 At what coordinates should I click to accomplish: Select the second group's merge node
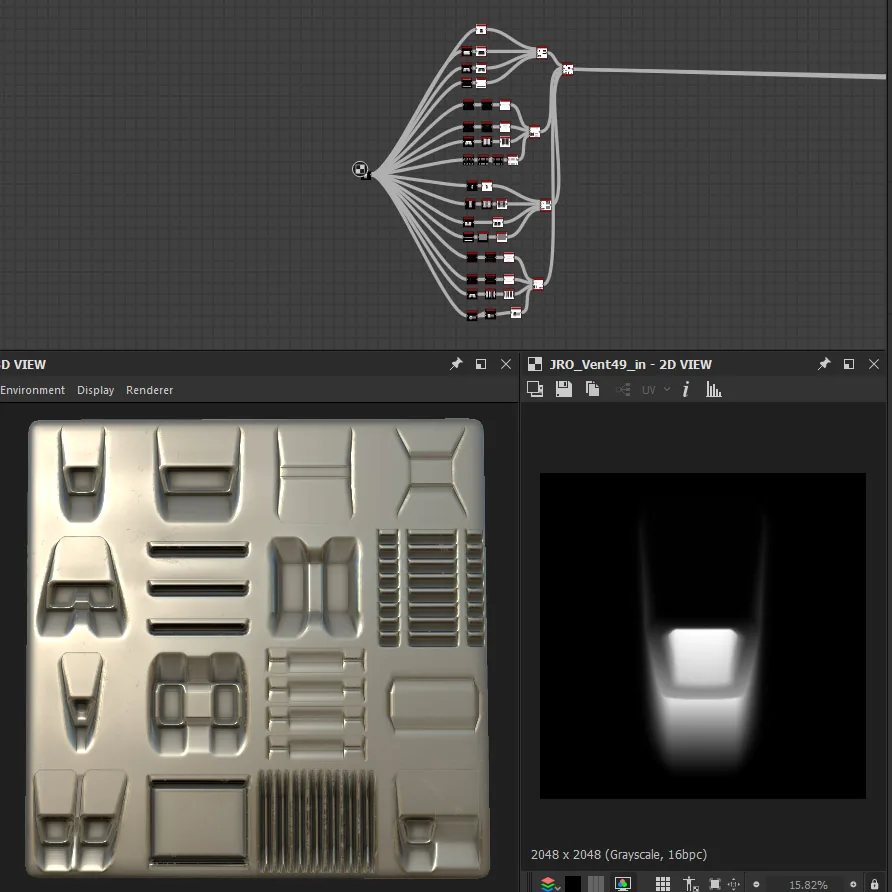pyautogui.click(x=535, y=131)
